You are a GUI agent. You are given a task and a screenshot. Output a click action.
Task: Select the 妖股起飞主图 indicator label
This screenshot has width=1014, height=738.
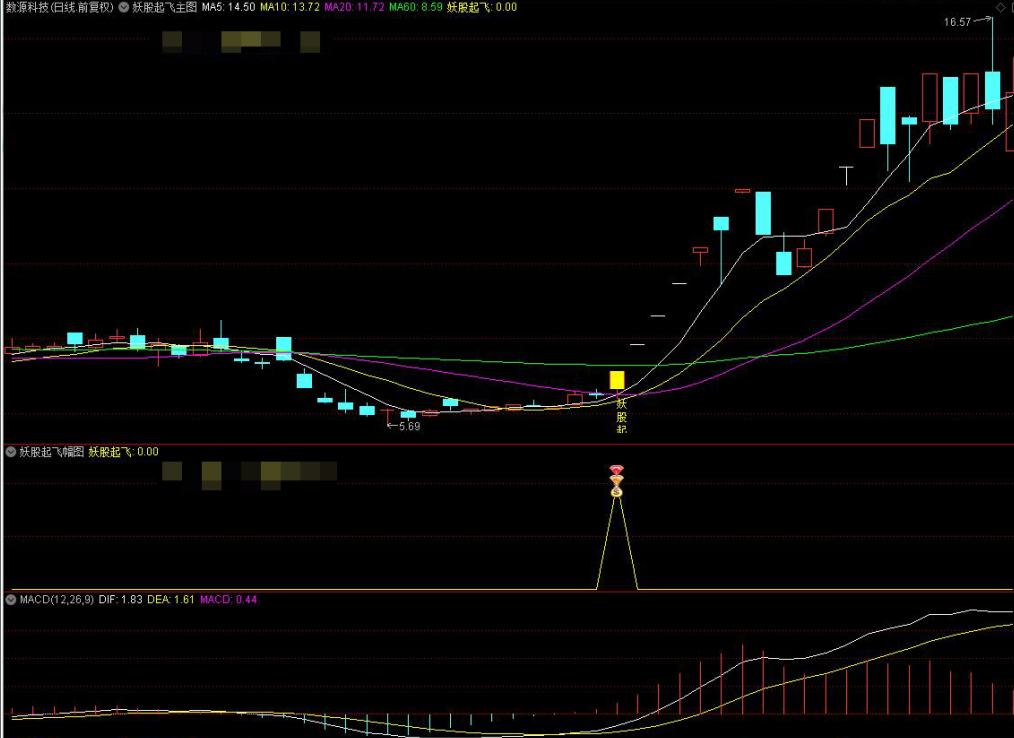164,7
